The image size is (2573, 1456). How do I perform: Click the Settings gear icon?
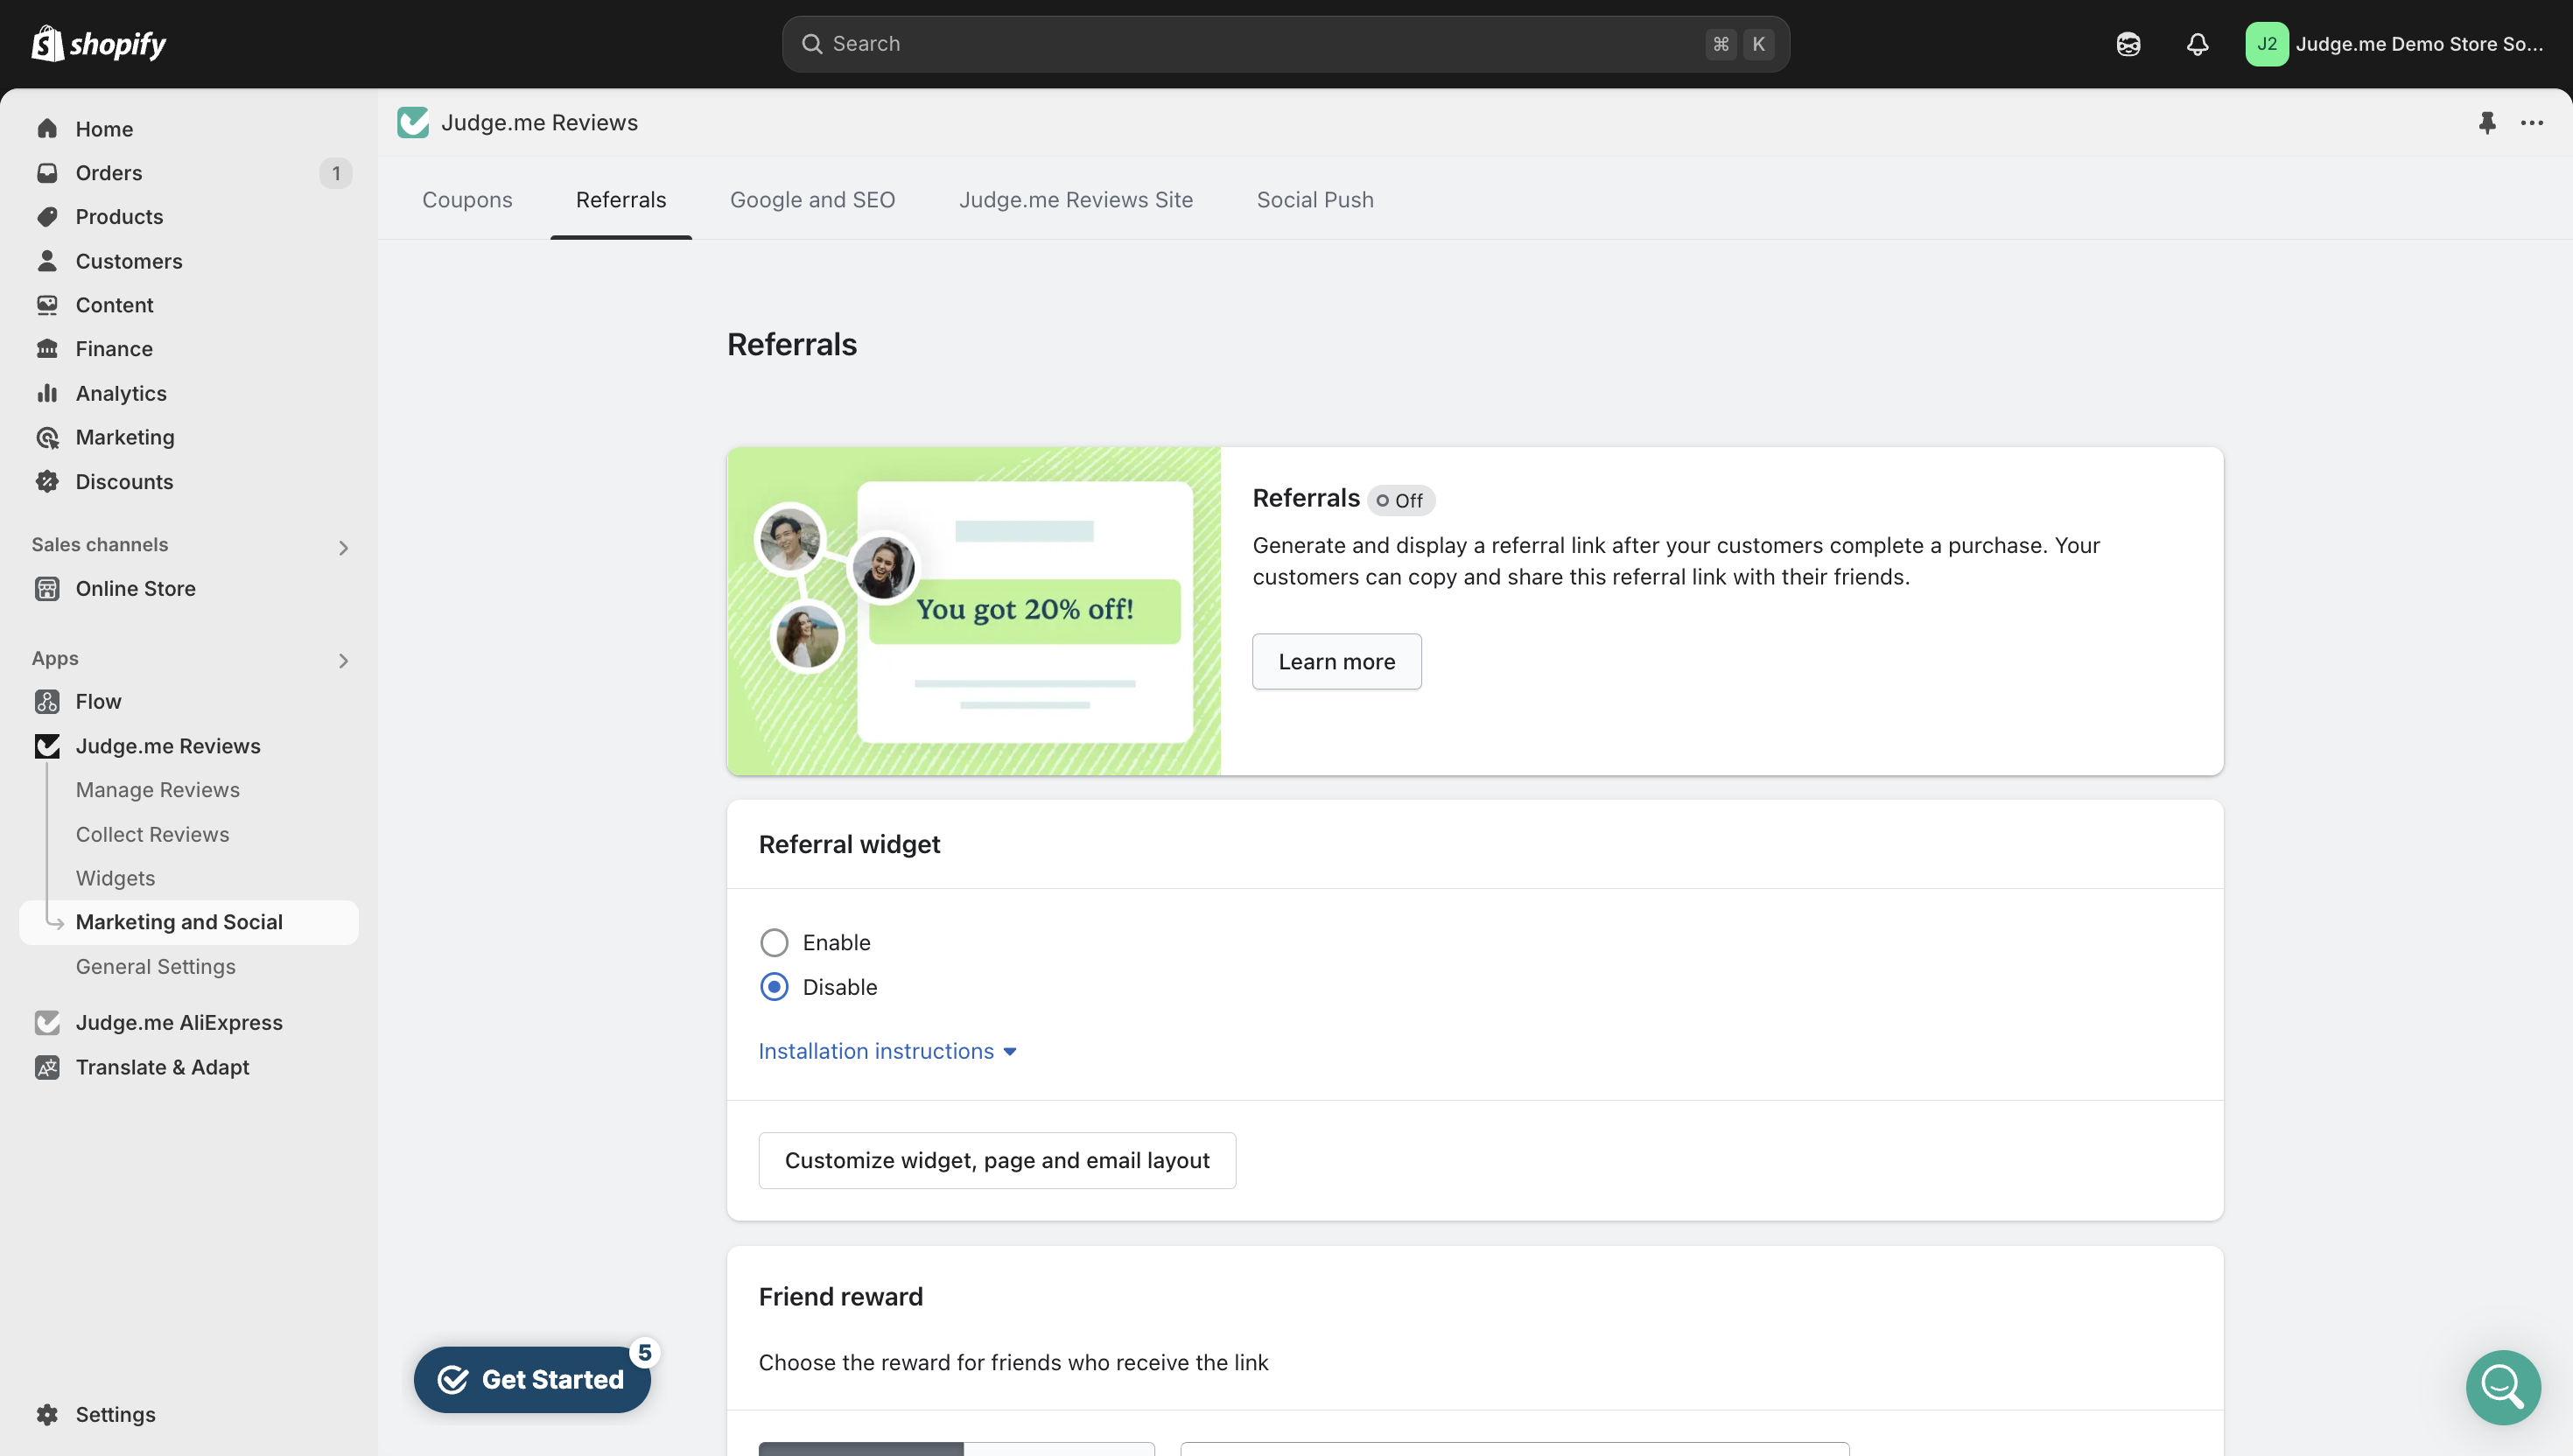(47, 1414)
